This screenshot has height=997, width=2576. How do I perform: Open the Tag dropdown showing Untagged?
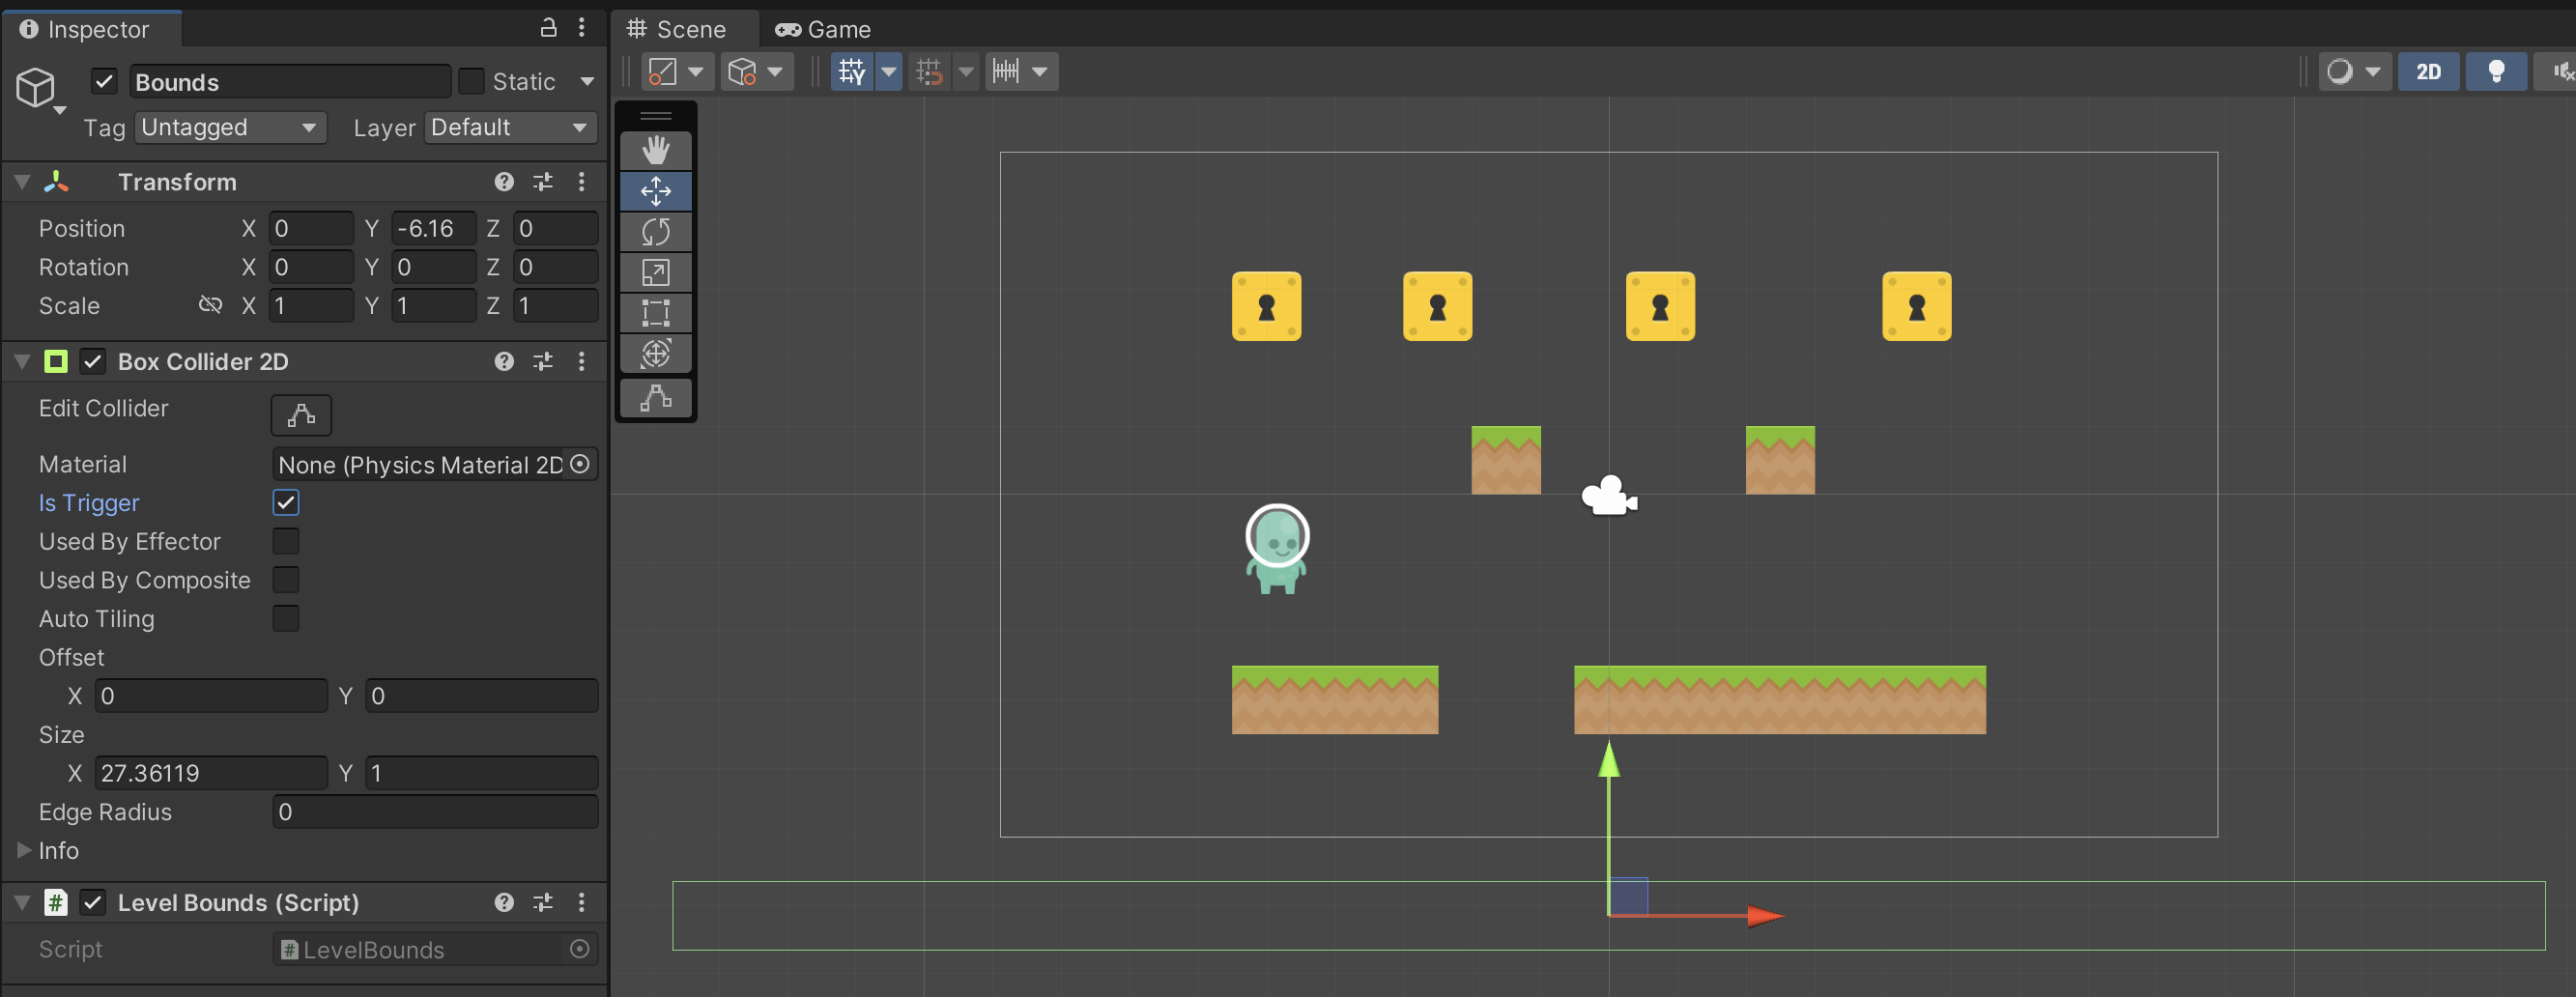tap(229, 128)
